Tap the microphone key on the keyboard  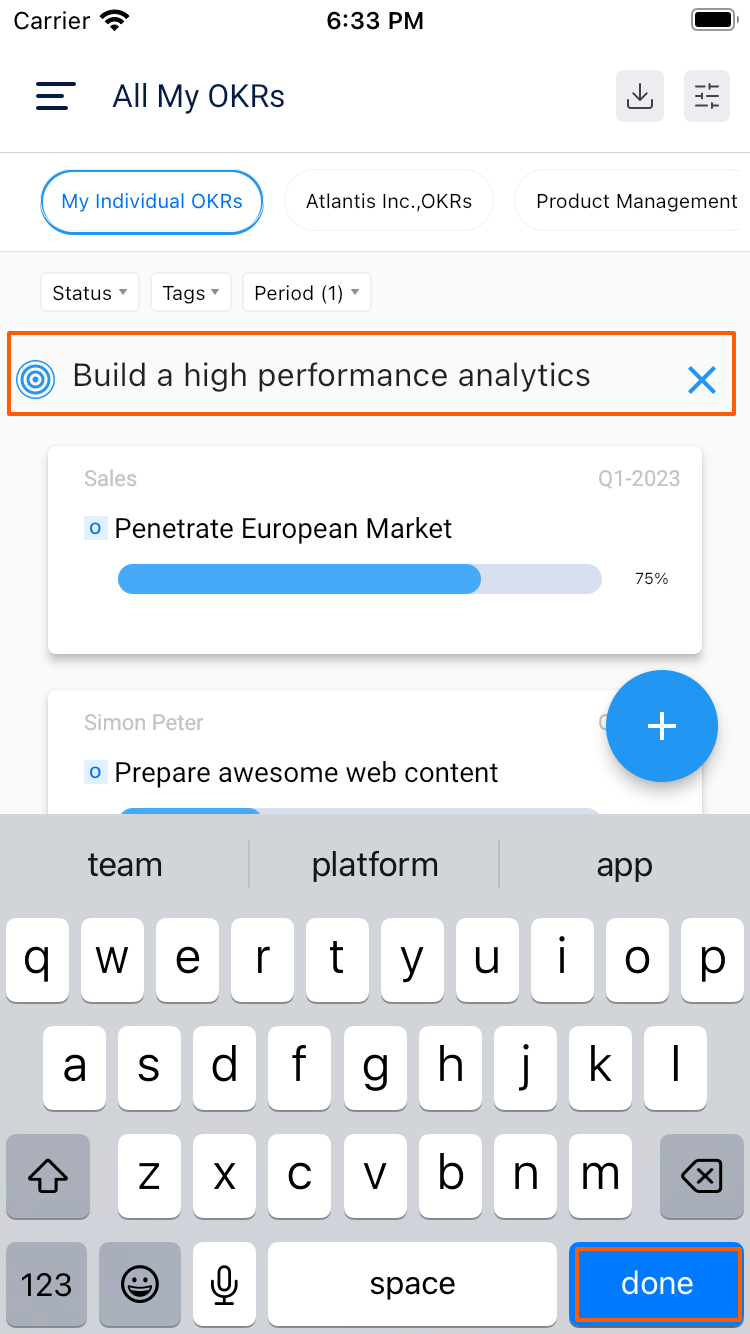click(x=224, y=1284)
